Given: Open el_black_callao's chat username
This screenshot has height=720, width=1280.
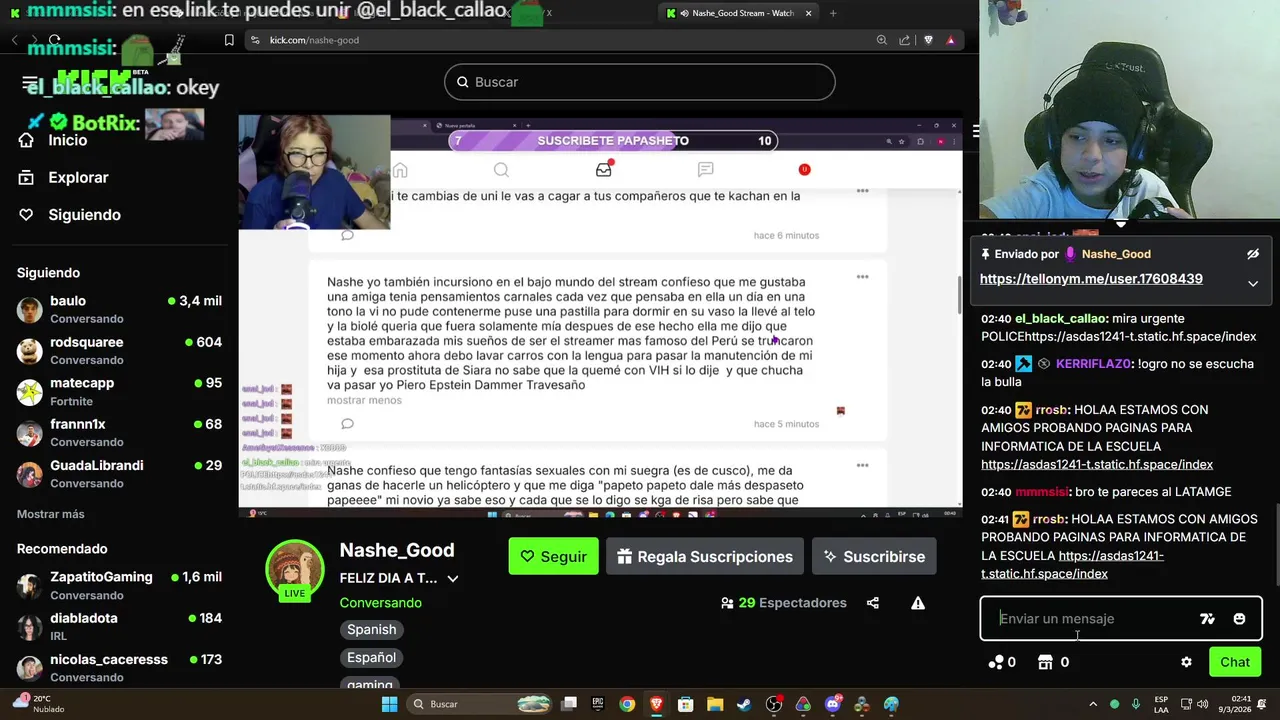Looking at the screenshot, I should click(x=1060, y=318).
